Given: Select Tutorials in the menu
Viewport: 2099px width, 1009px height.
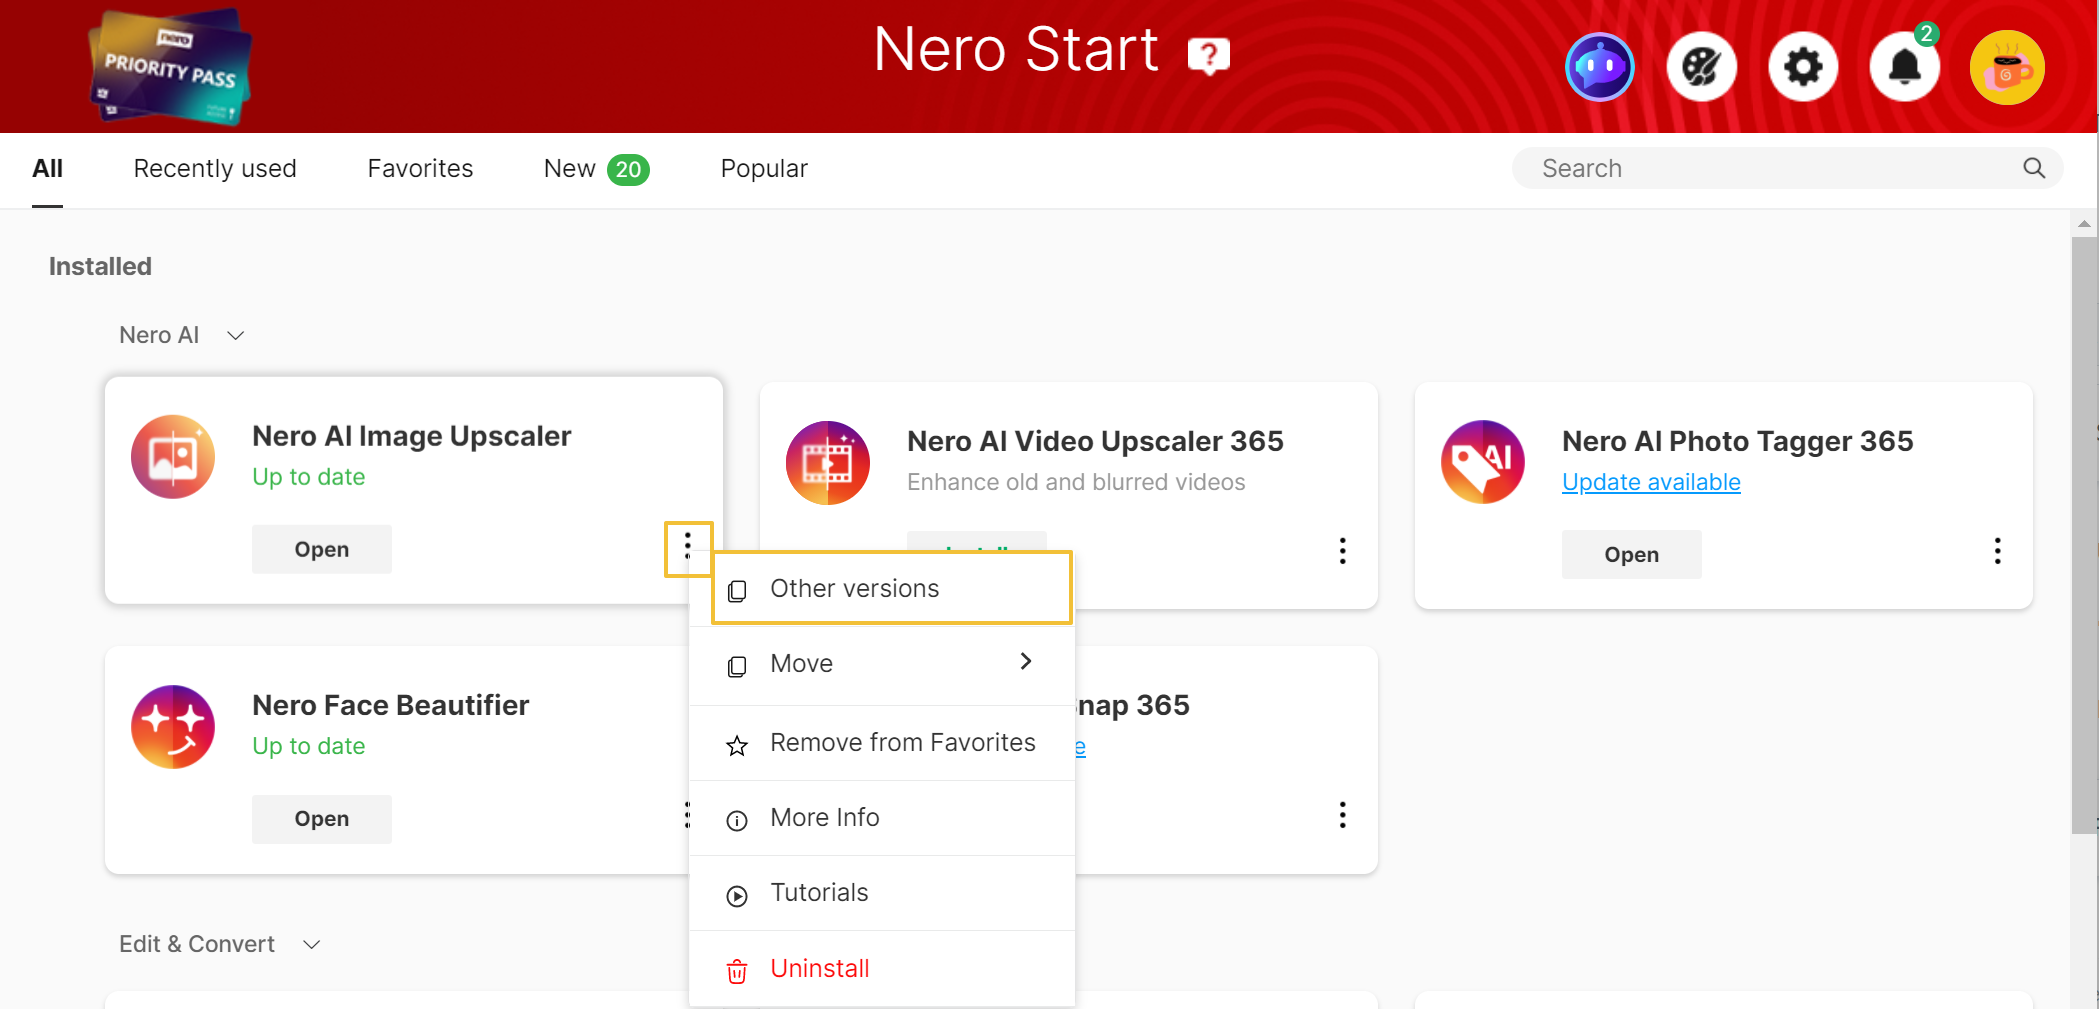Looking at the screenshot, I should click(882, 893).
